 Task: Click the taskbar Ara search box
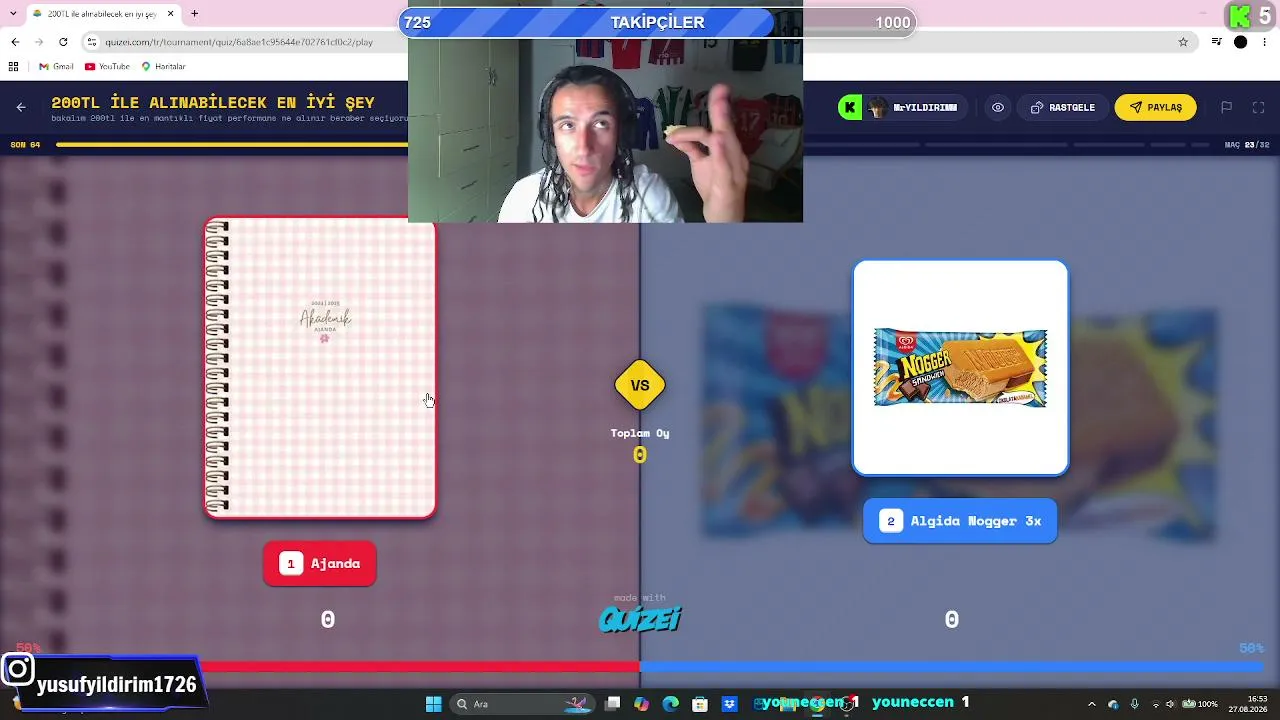(521, 704)
